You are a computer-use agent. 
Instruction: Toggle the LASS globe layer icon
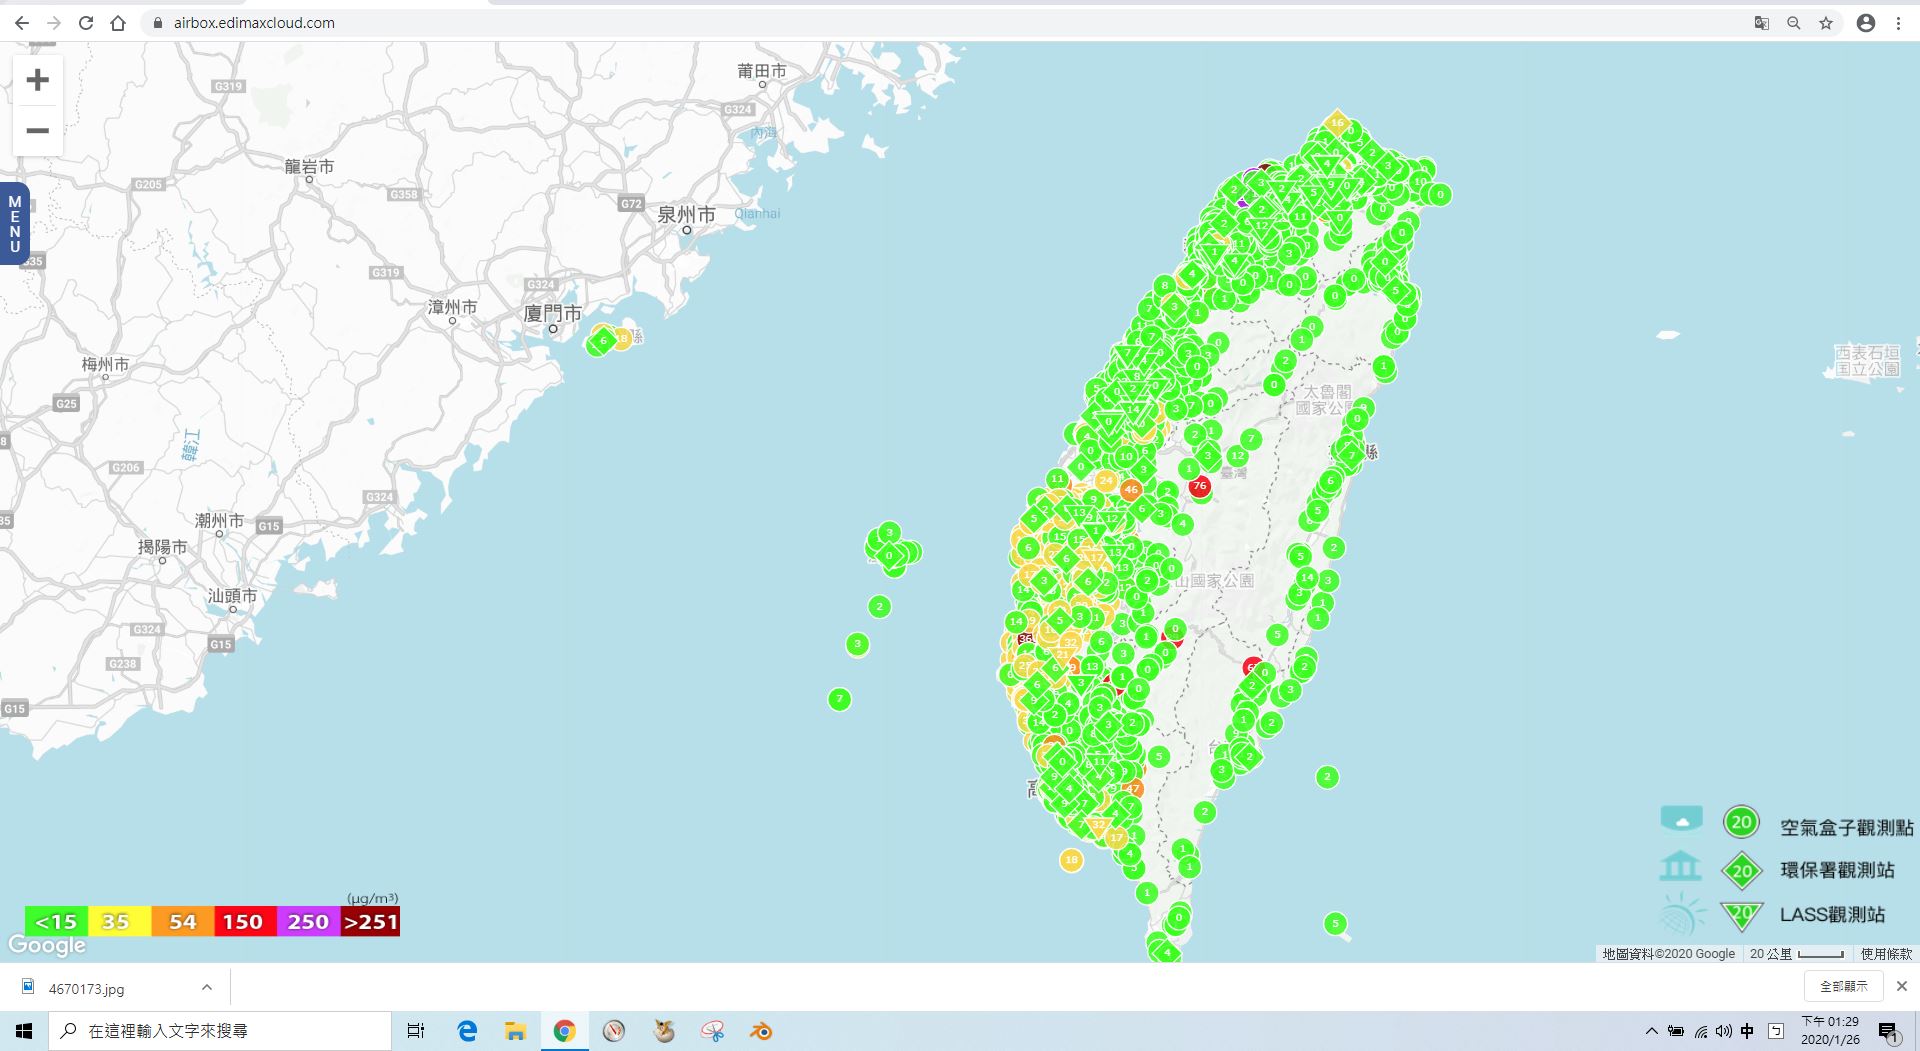tap(1681, 913)
